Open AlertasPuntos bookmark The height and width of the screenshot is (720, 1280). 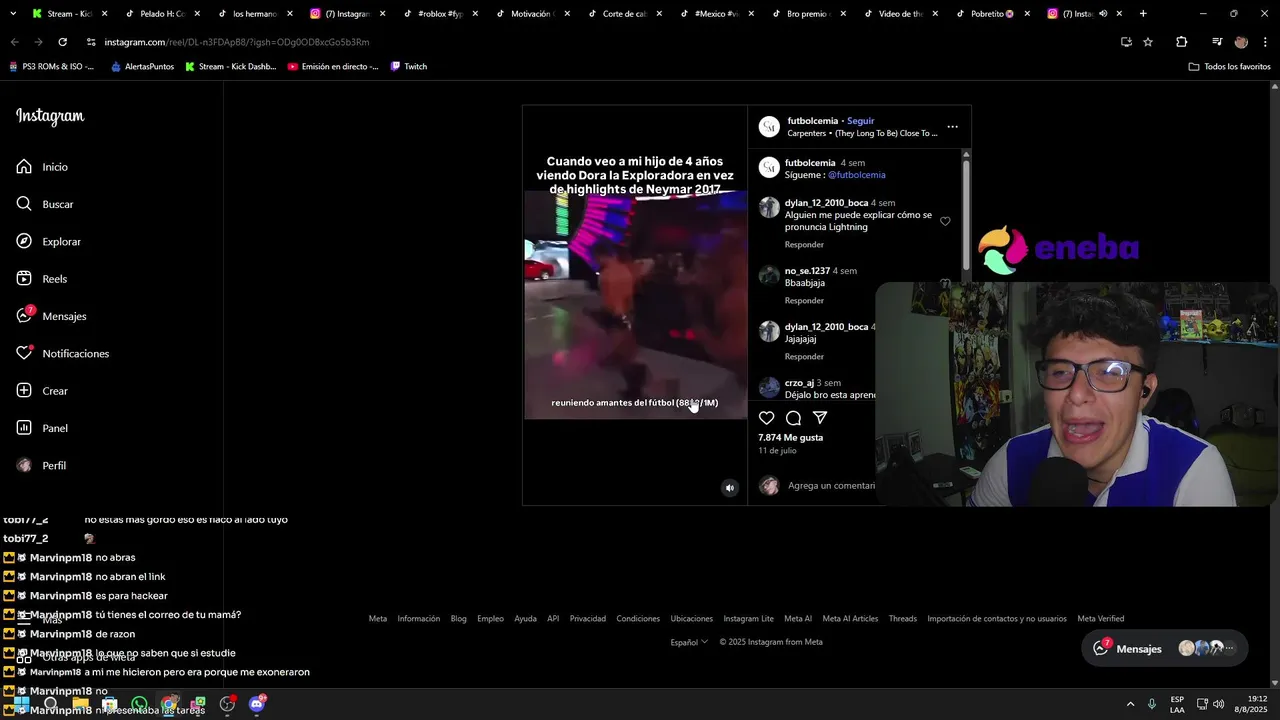coord(142,67)
